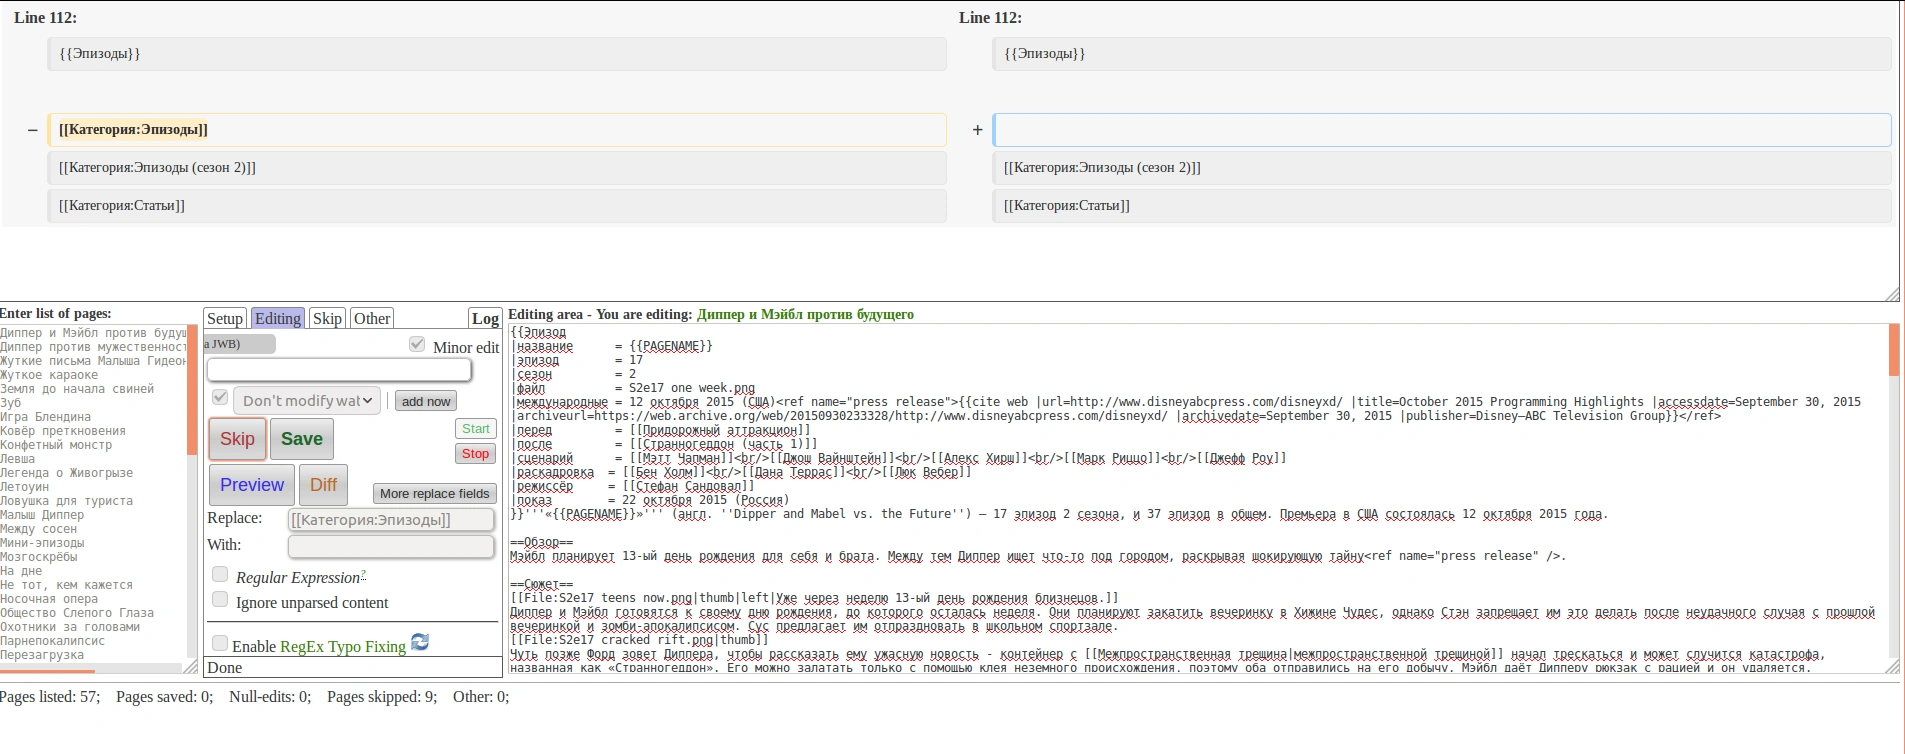Click "Общество Слепого Глаза" in the page list
Viewport: 1905px width, 754px height.
point(77,613)
